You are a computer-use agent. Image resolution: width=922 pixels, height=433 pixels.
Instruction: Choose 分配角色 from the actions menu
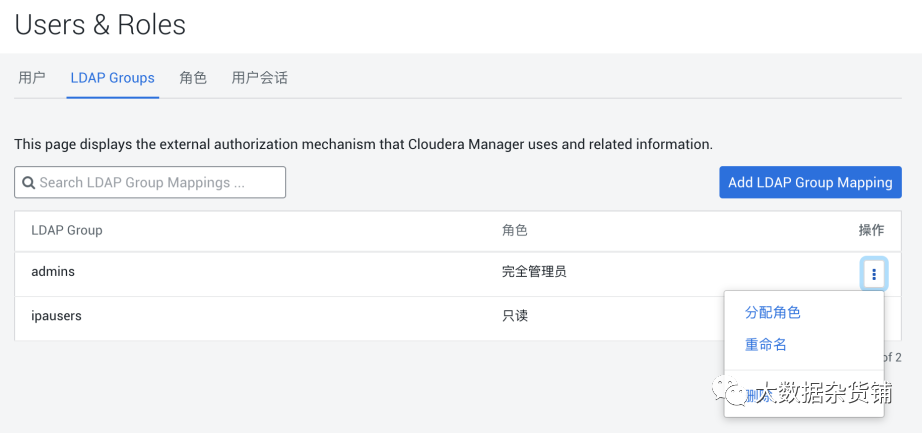pos(772,312)
